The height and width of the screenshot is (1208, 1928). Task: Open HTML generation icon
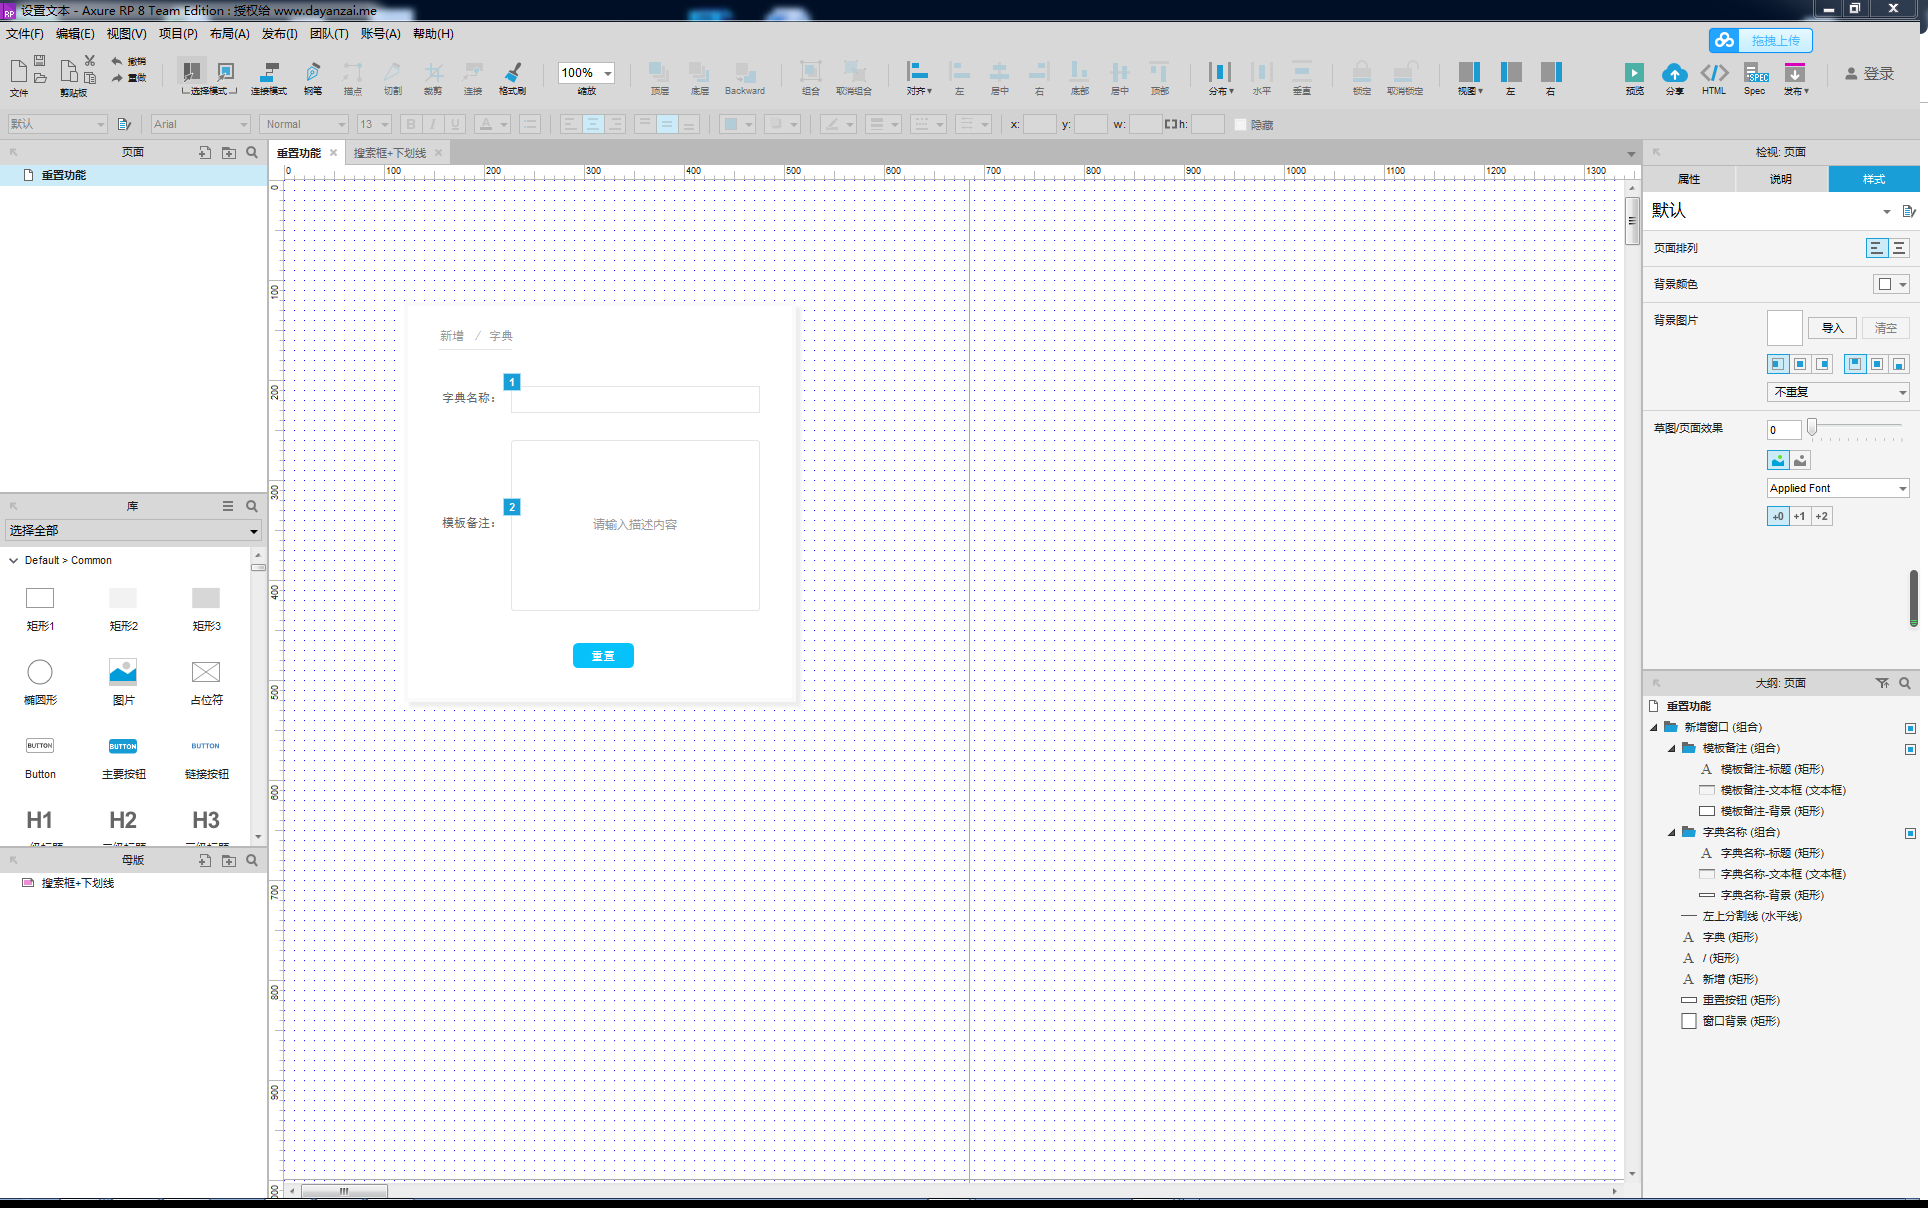tap(1714, 74)
